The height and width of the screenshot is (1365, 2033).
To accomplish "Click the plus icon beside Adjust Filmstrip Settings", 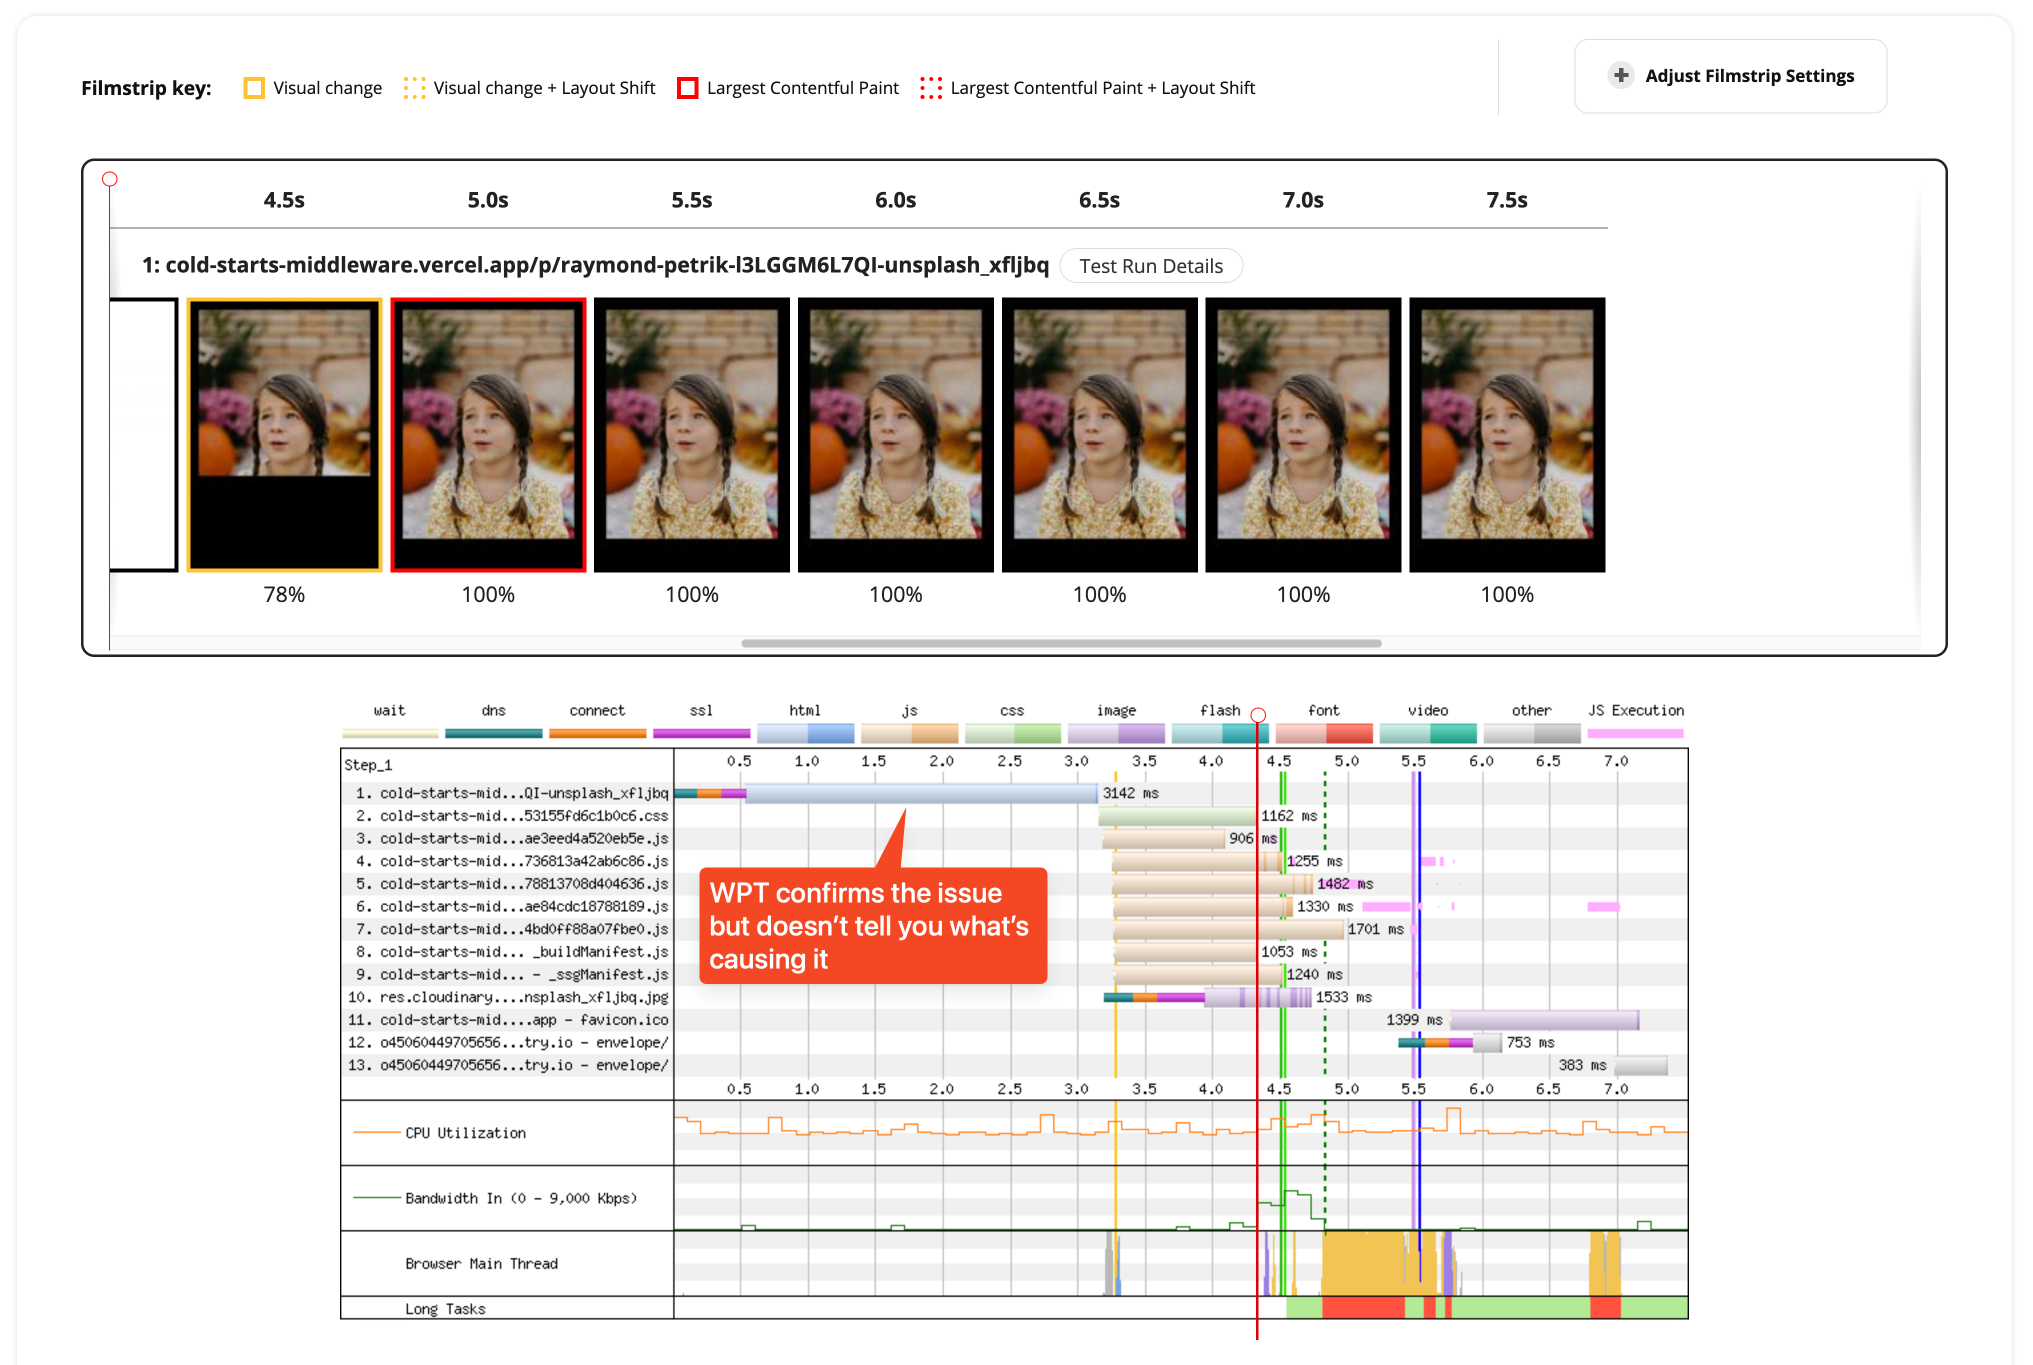I will pyautogui.click(x=1620, y=75).
